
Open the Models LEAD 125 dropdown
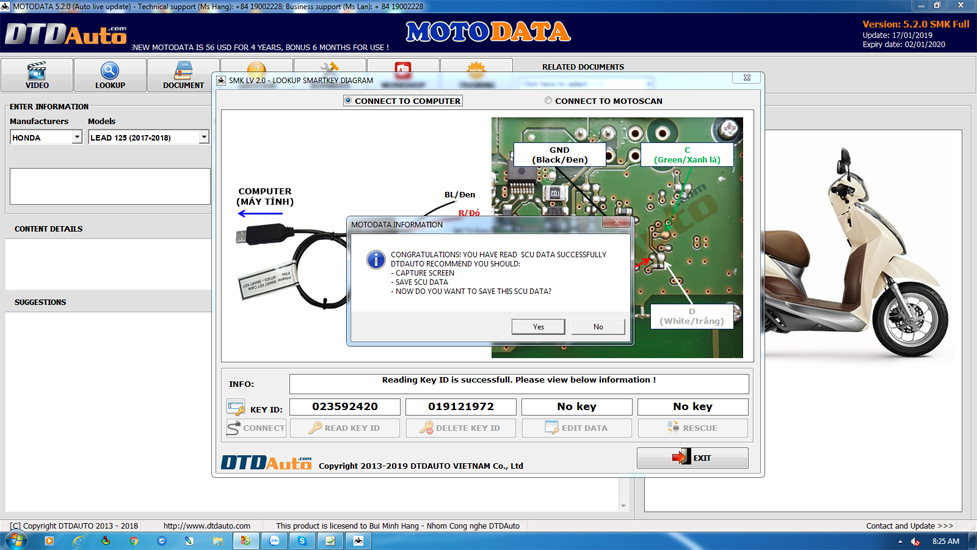[204, 137]
